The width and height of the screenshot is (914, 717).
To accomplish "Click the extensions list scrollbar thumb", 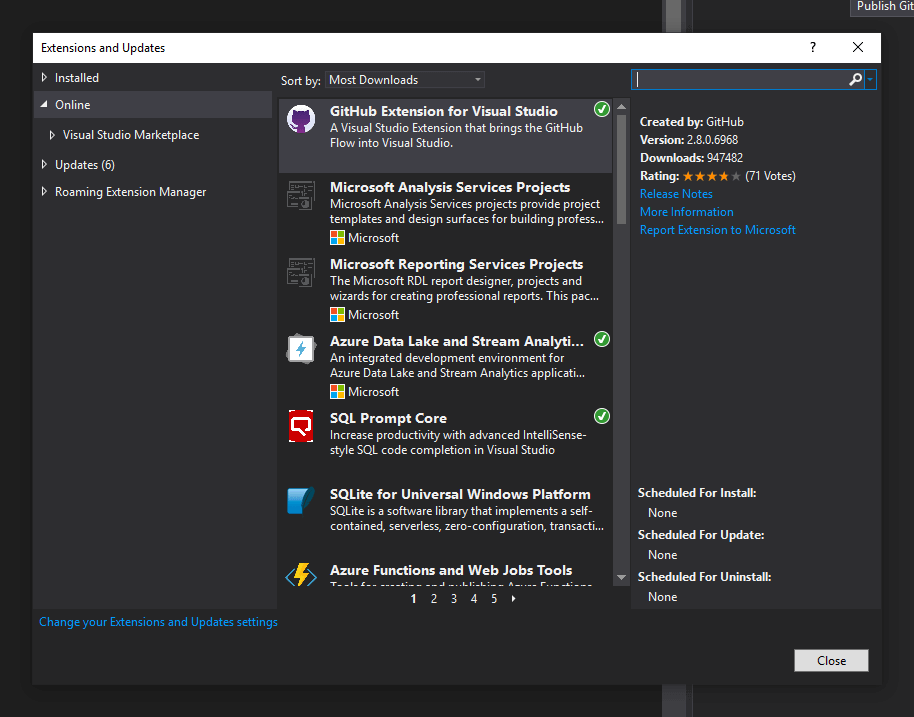I will pos(621,169).
